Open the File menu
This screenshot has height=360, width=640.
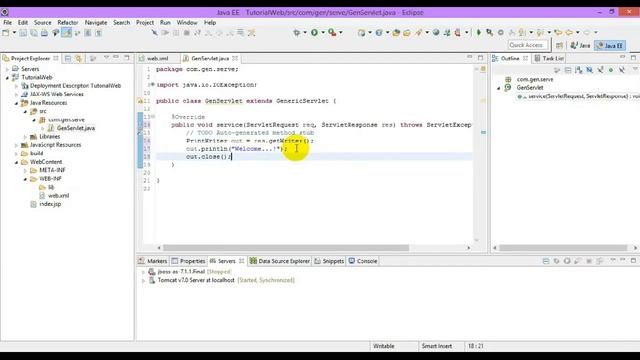[x=7, y=22]
